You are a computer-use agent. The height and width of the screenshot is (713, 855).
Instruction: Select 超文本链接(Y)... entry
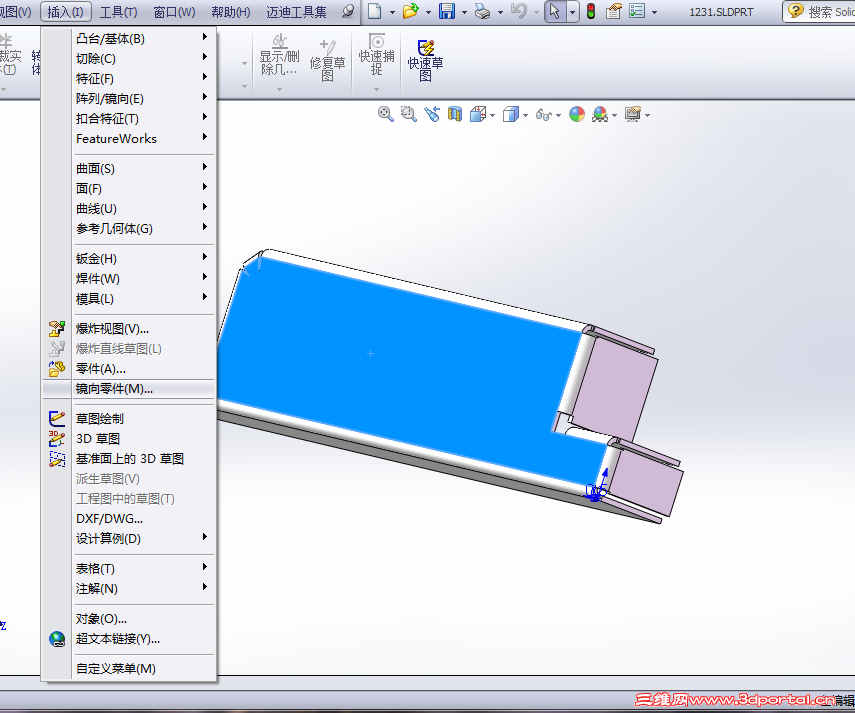[129, 638]
